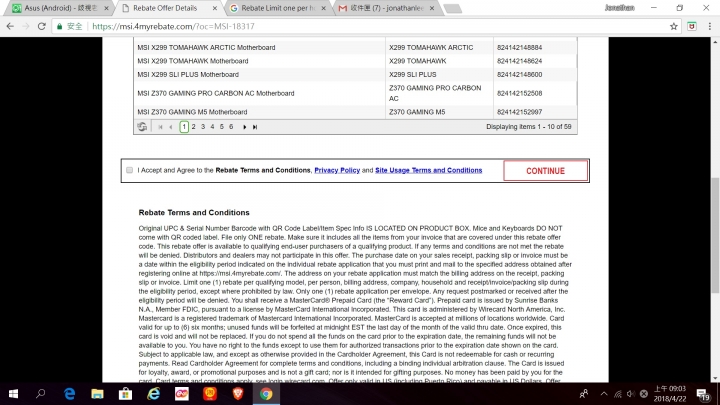
Task: Go to last page of product table
Action: pyautogui.click(x=255, y=127)
